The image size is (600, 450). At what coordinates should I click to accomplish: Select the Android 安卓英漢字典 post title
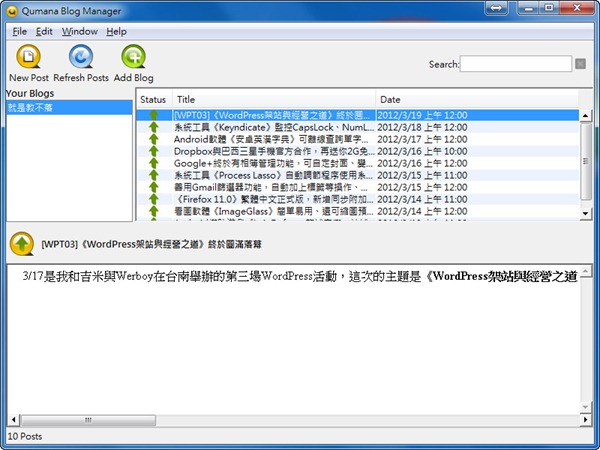[271, 139]
